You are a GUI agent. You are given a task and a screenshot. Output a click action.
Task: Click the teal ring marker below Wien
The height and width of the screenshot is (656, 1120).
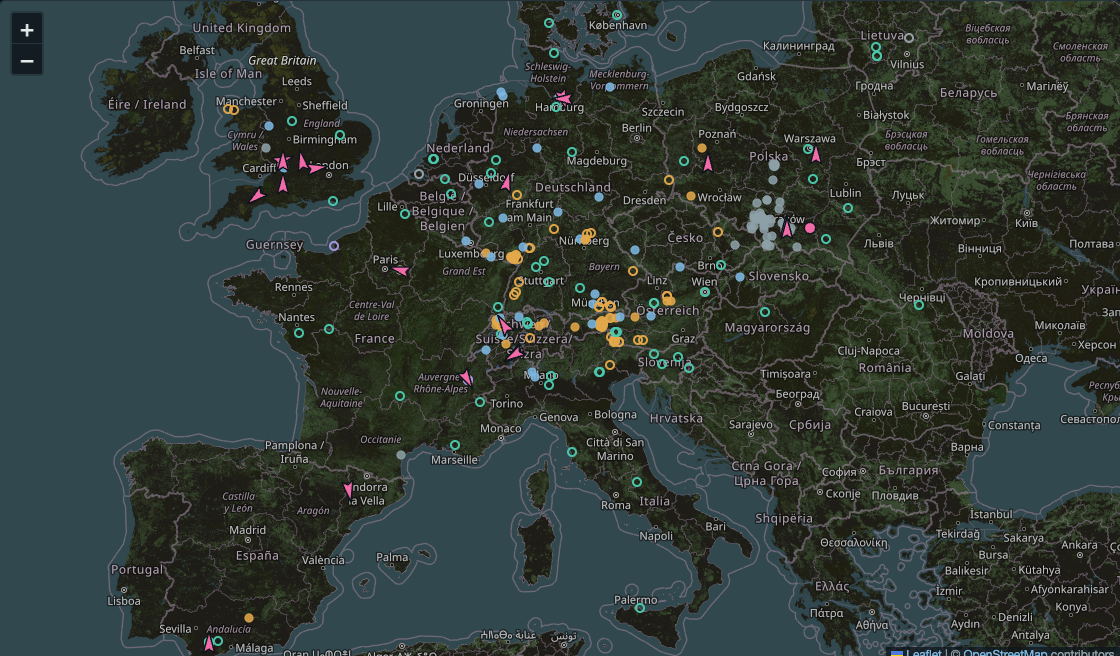click(x=705, y=292)
